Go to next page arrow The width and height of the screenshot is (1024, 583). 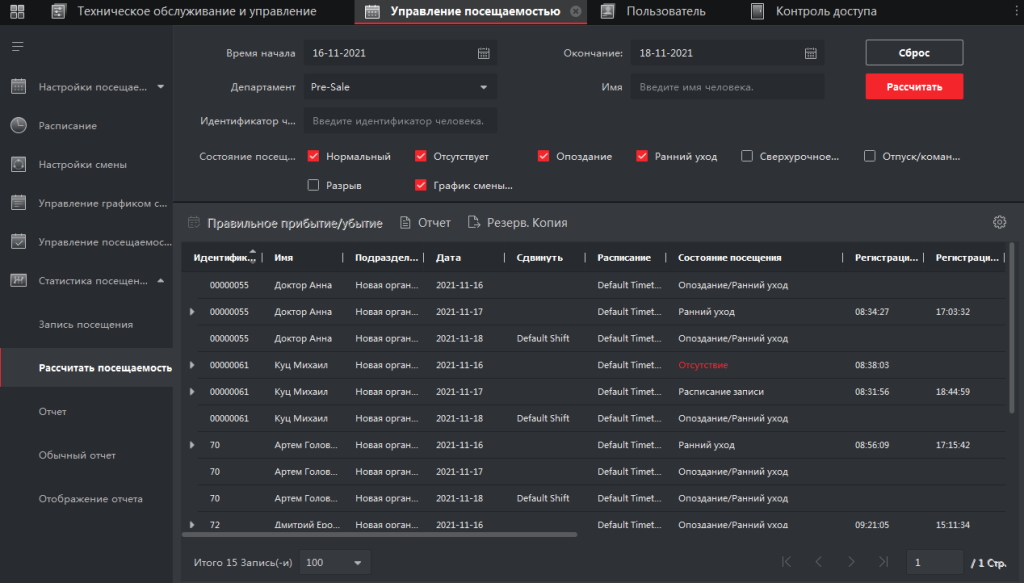[851, 561]
